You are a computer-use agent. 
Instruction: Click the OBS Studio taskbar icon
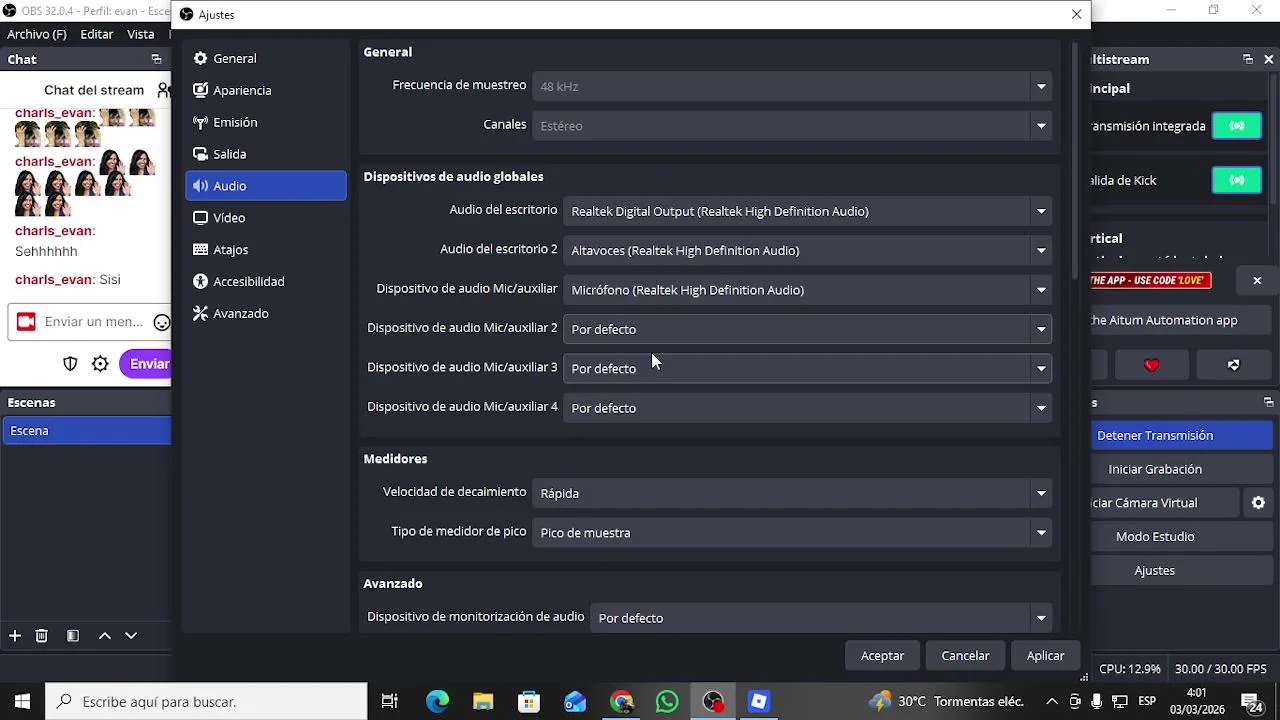(713, 701)
